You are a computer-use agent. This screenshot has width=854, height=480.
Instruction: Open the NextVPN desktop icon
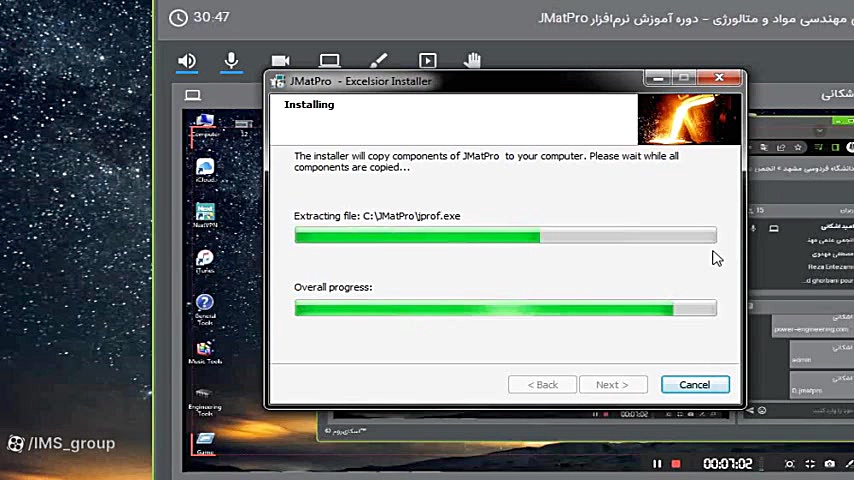pyautogui.click(x=205, y=215)
